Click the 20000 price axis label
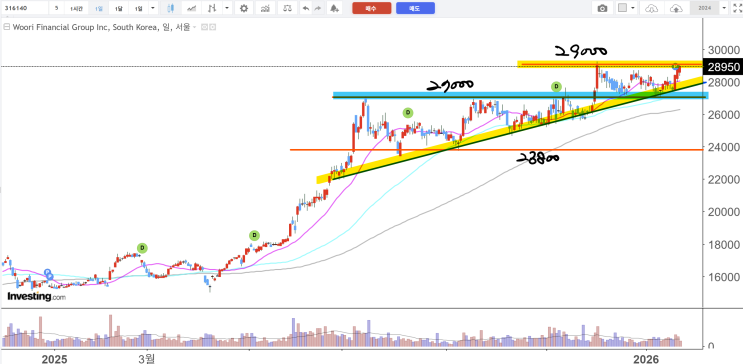Image resolution: width=743 pixels, height=364 pixels. [x=723, y=212]
